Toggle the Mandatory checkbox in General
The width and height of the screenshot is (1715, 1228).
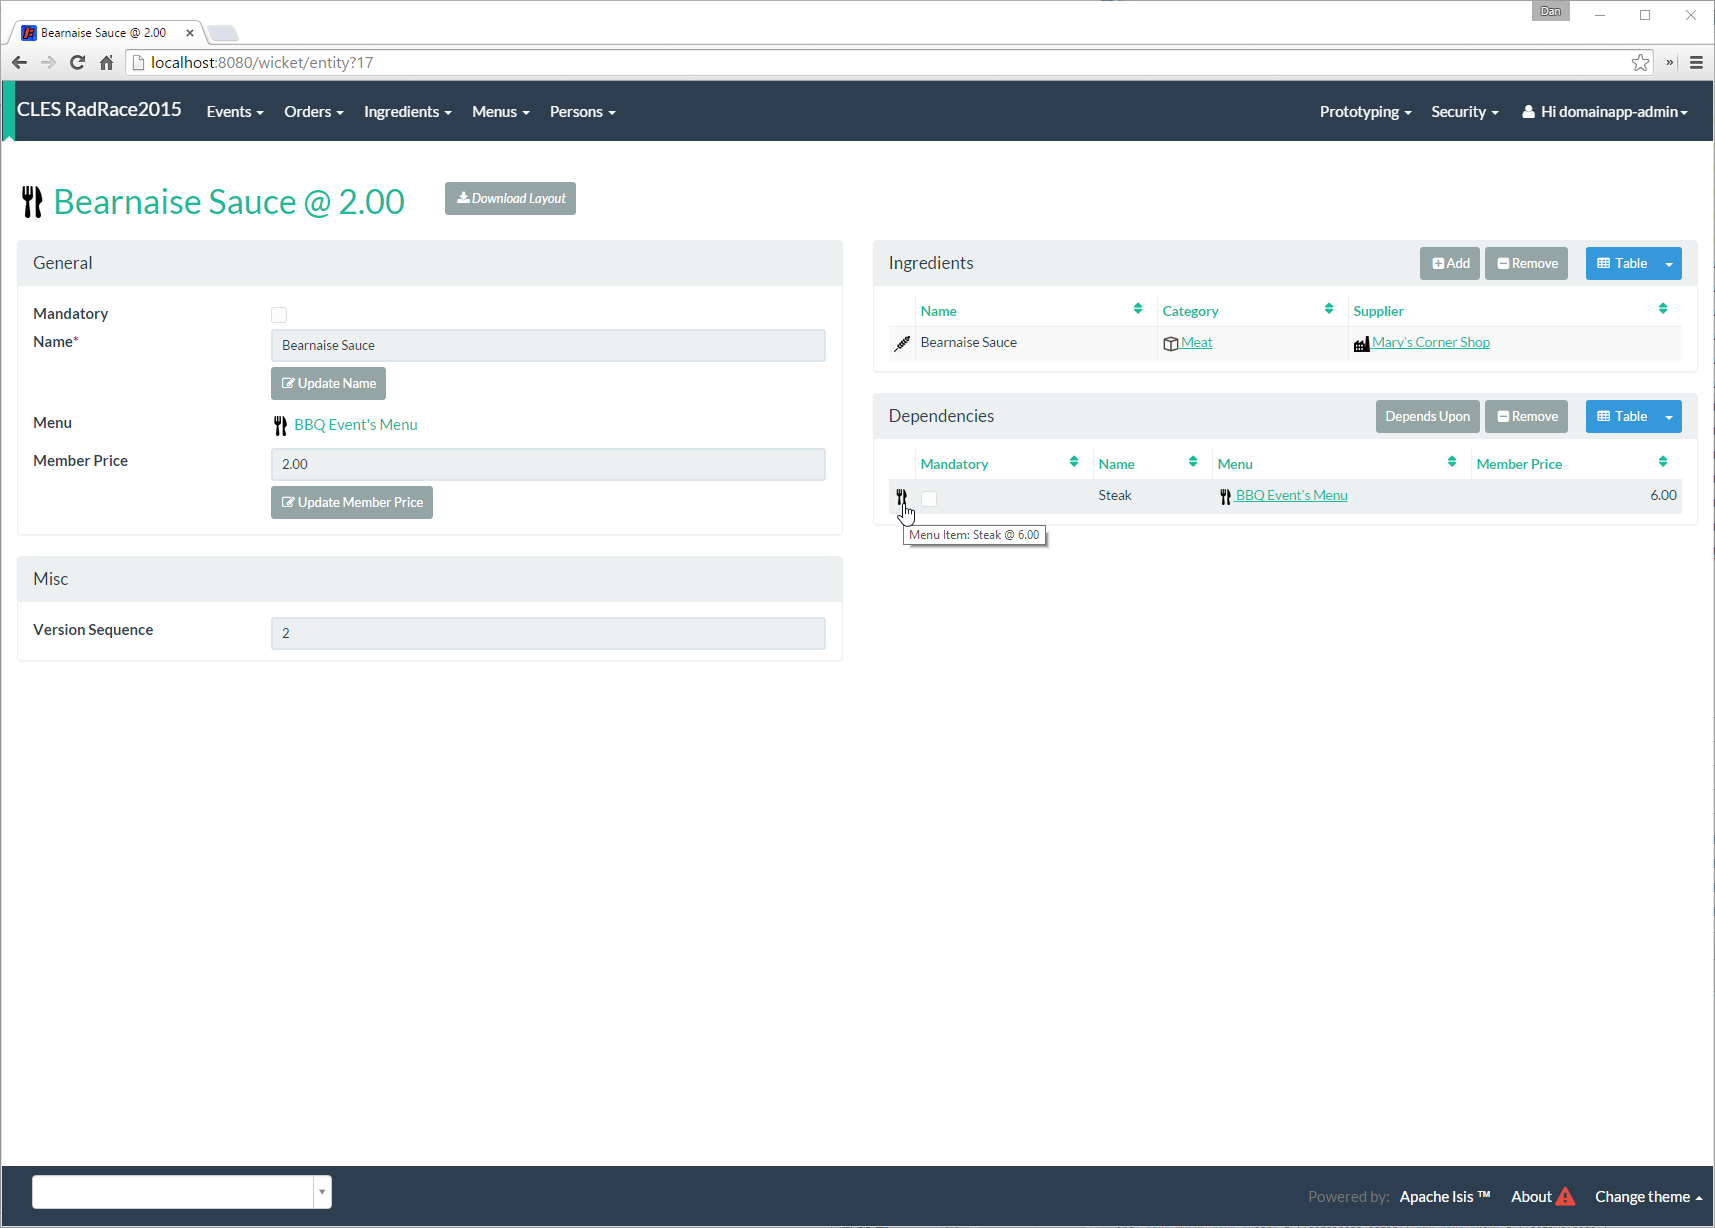(x=279, y=315)
